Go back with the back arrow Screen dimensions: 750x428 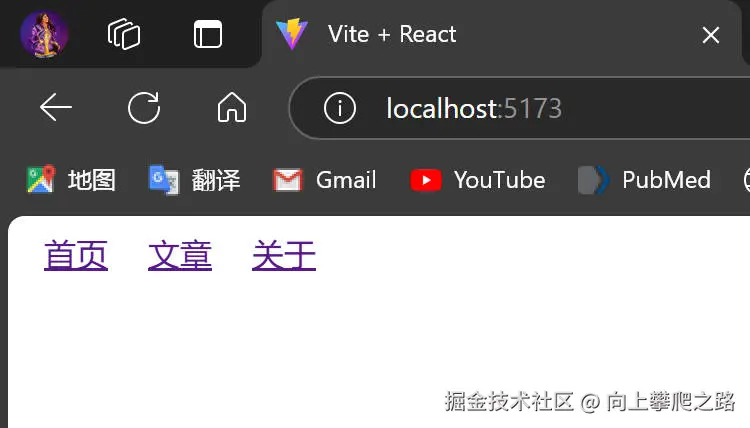(x=56, y=108)
